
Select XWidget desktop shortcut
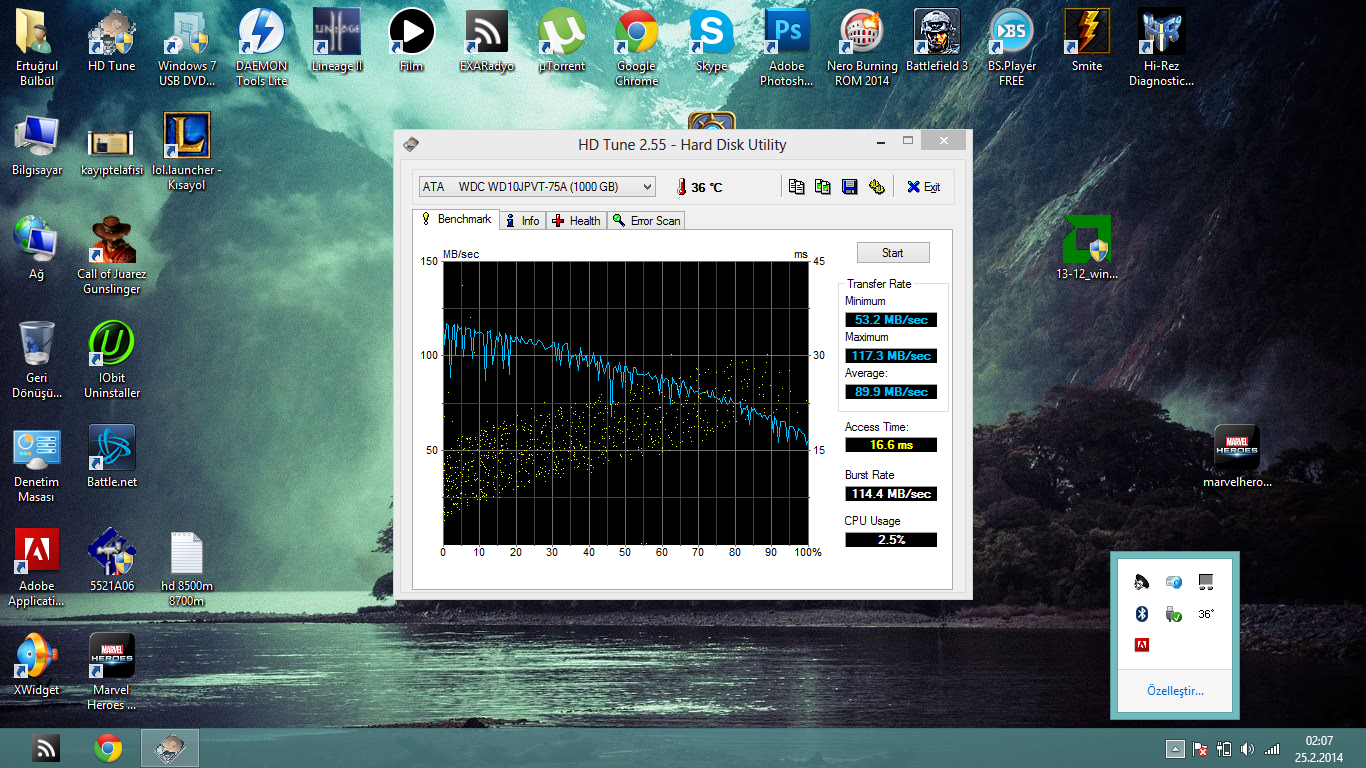[x=37, y=665]
